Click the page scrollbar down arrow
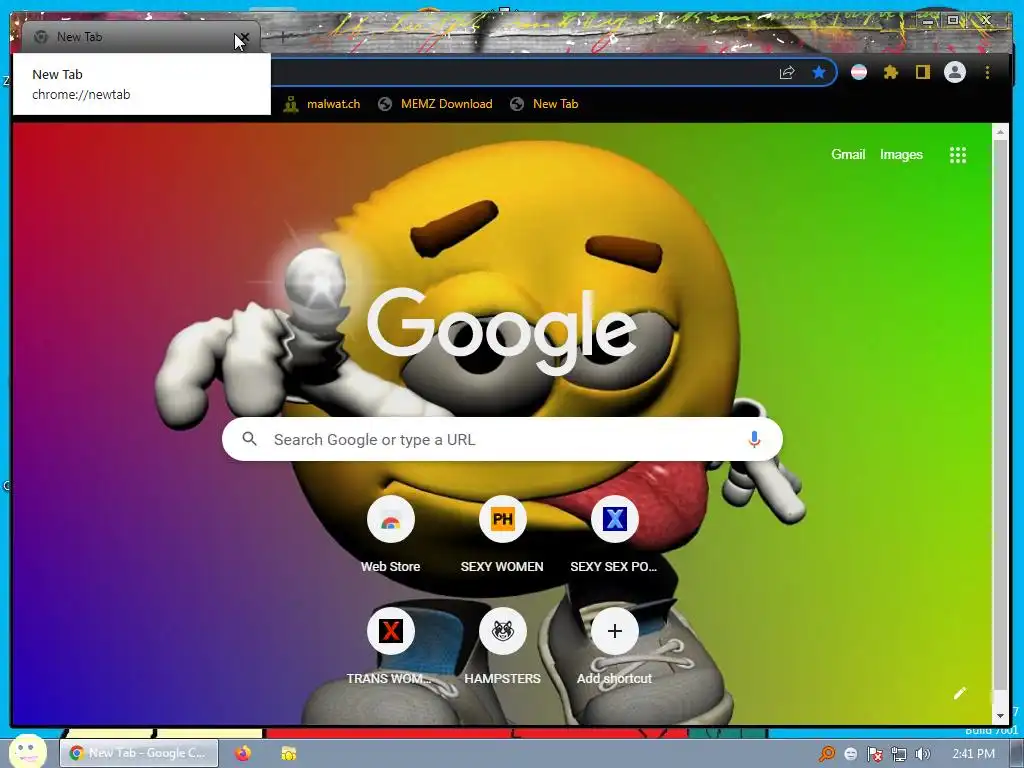1024x768 pixels. coord(1000,716)
